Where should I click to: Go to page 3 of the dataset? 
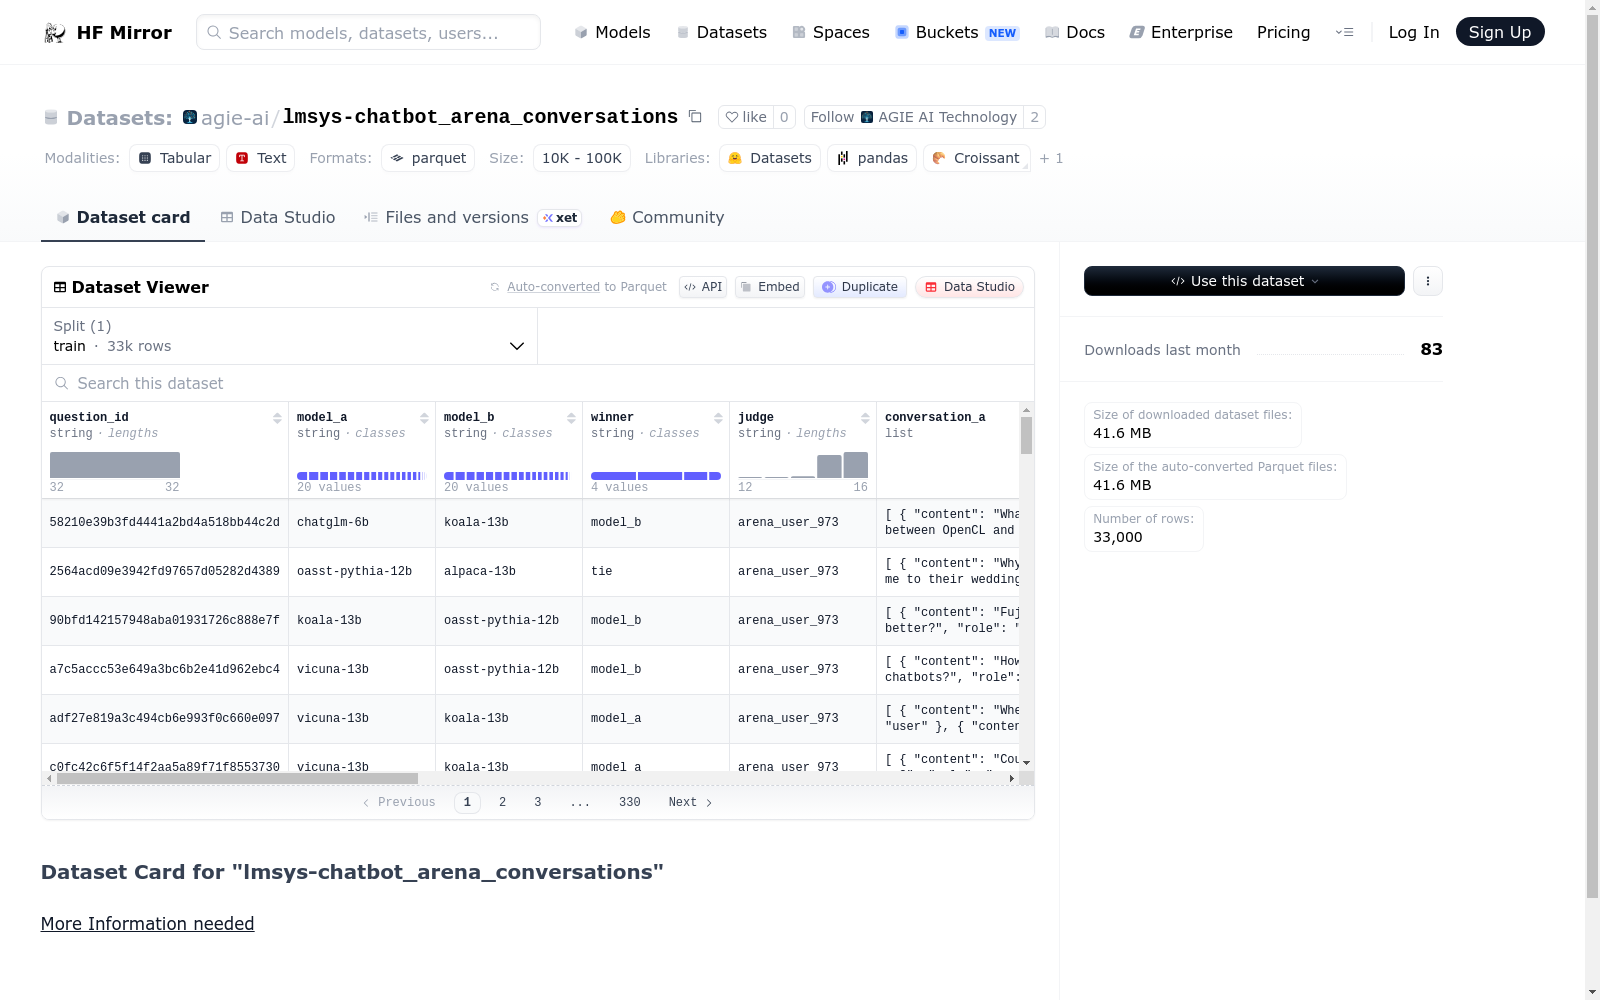tap(537, 802)
